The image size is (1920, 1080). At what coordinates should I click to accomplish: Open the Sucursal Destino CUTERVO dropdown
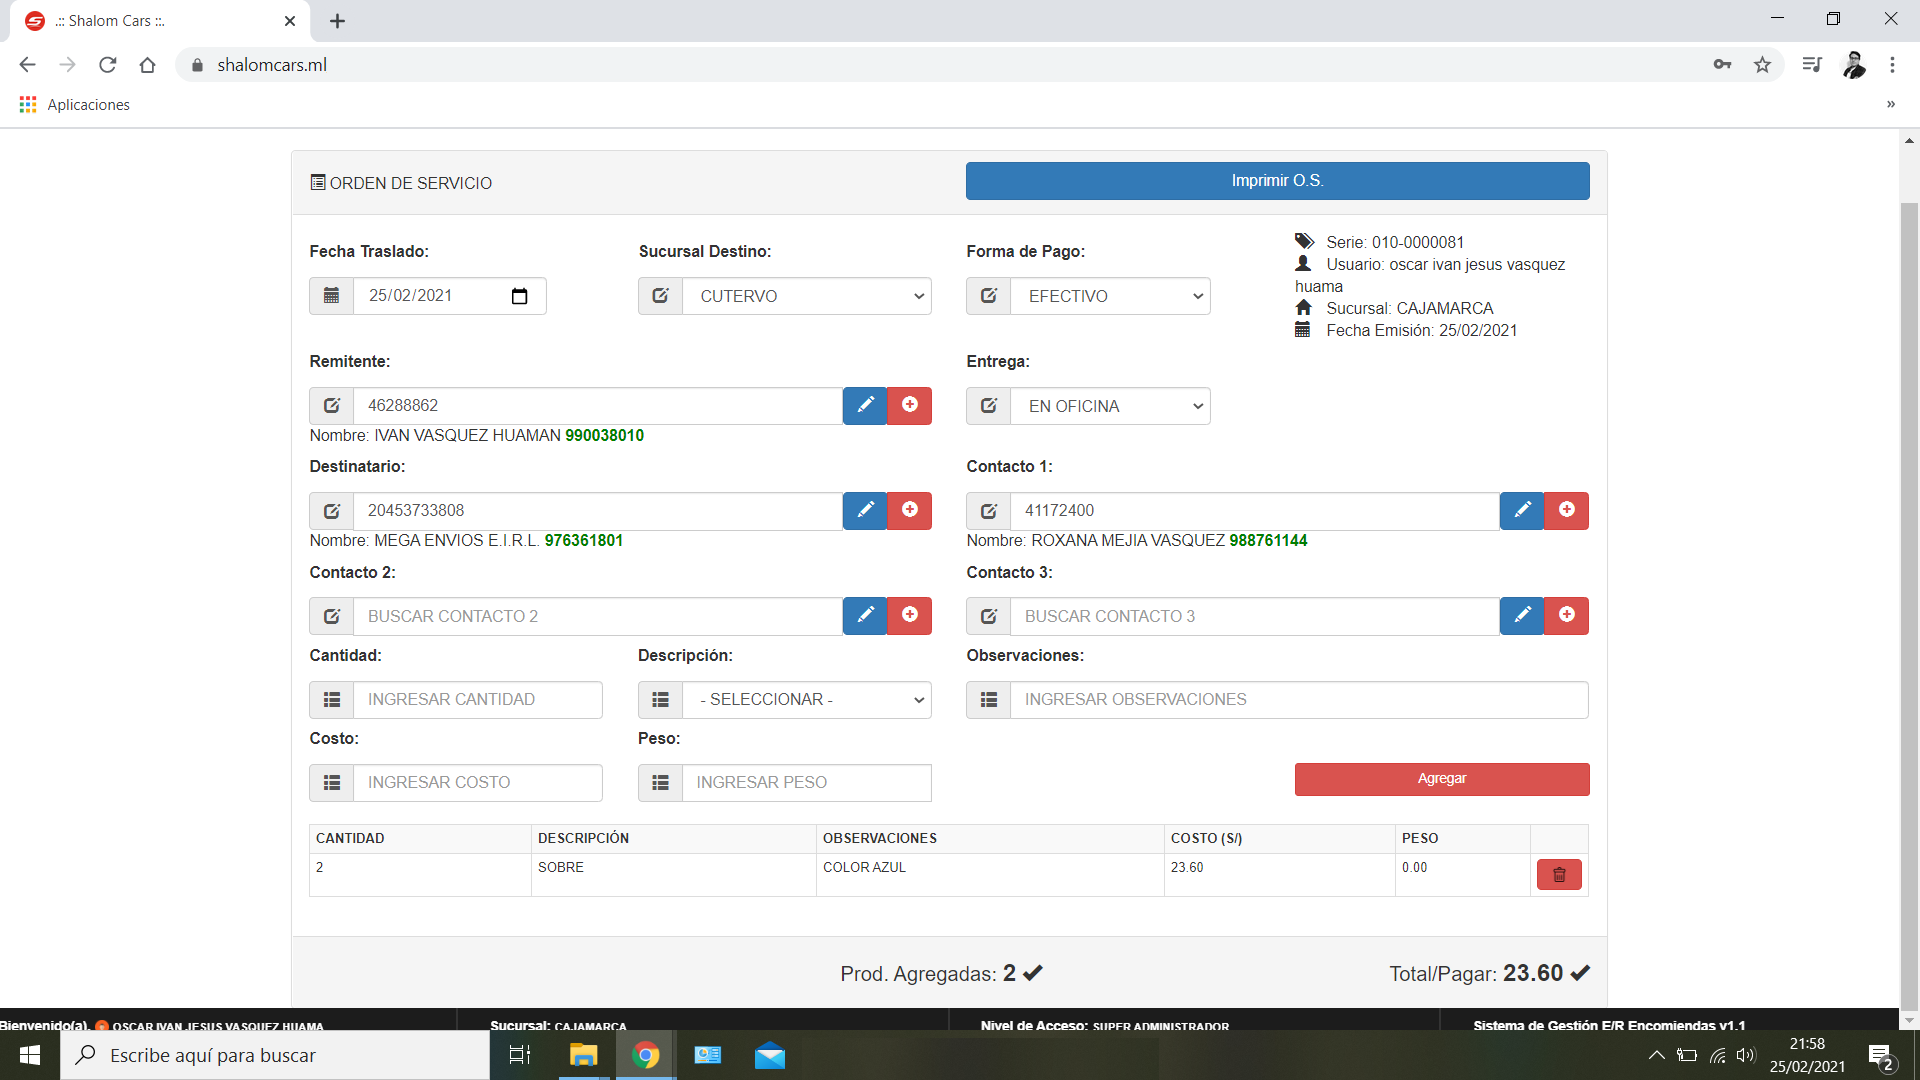point(806,296)
